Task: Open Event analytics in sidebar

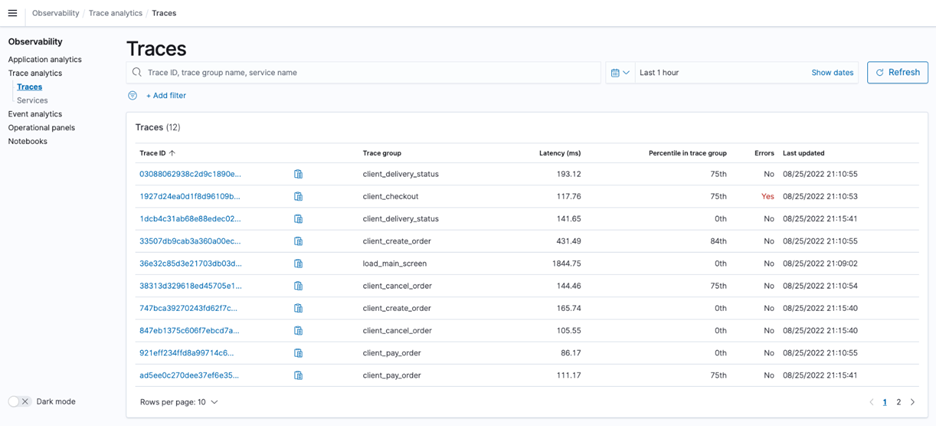Action: (x=35, y=114)
